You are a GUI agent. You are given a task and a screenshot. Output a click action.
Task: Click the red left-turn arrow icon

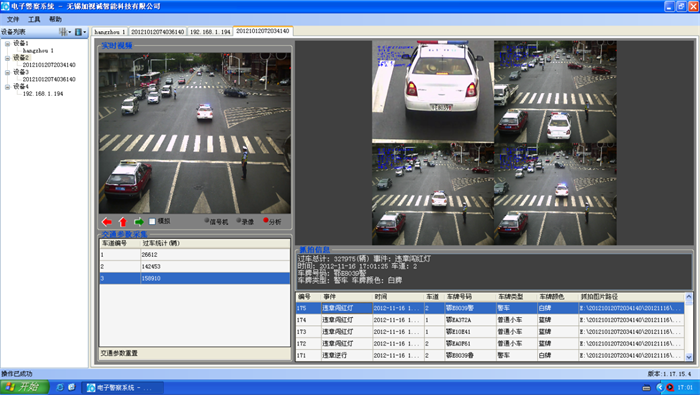coord(107,221)
